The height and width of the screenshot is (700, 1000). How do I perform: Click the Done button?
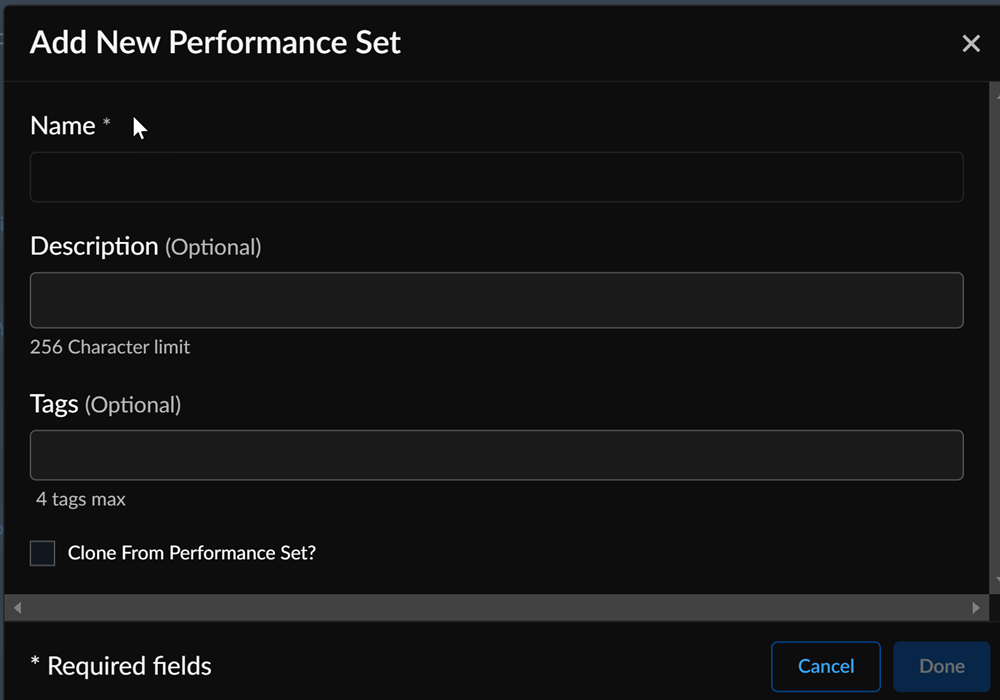point(941,666)
